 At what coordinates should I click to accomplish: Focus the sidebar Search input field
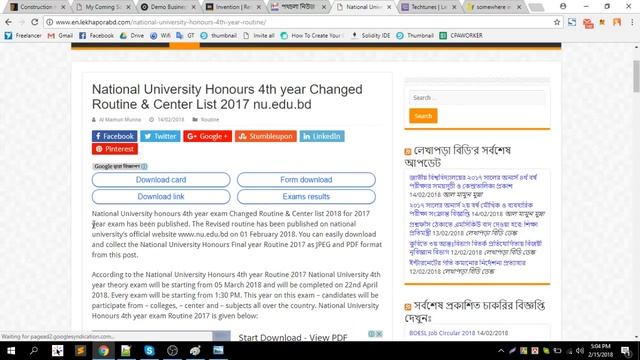pyautogui.click(x=477, y=98)
